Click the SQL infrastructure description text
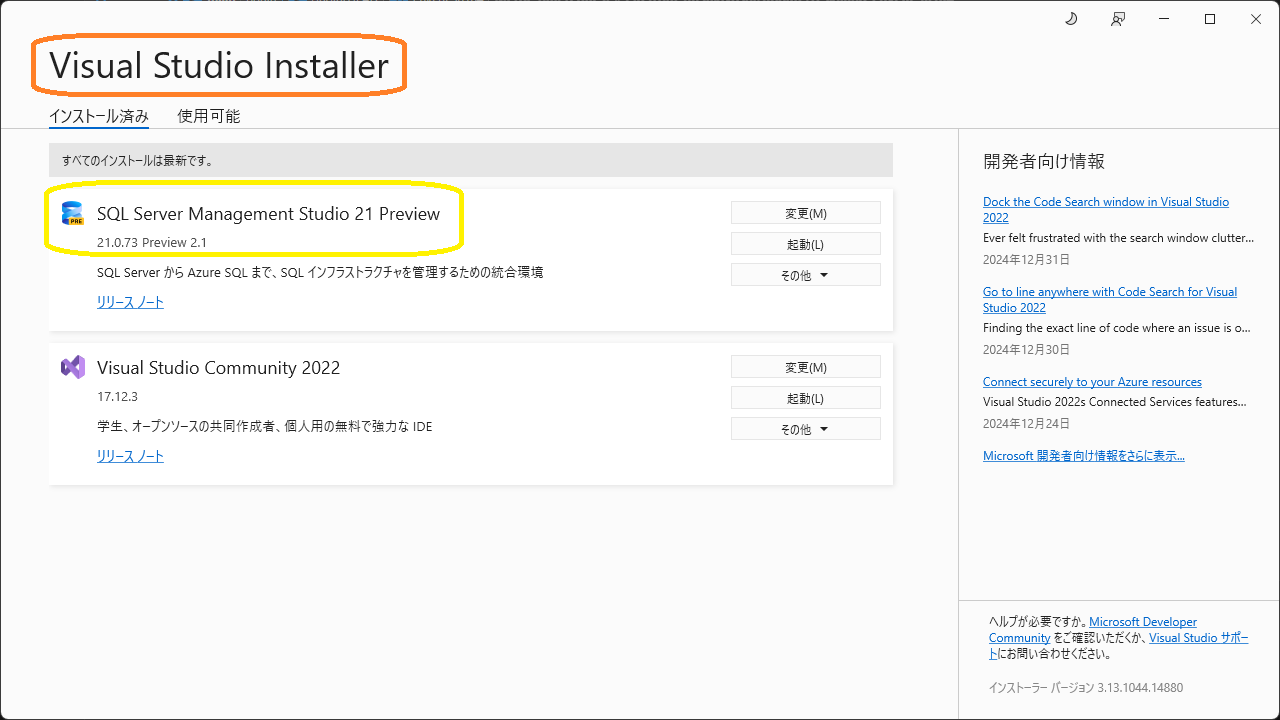Image resolution: width=1280 pixels, height=720 pixels. 320,272
